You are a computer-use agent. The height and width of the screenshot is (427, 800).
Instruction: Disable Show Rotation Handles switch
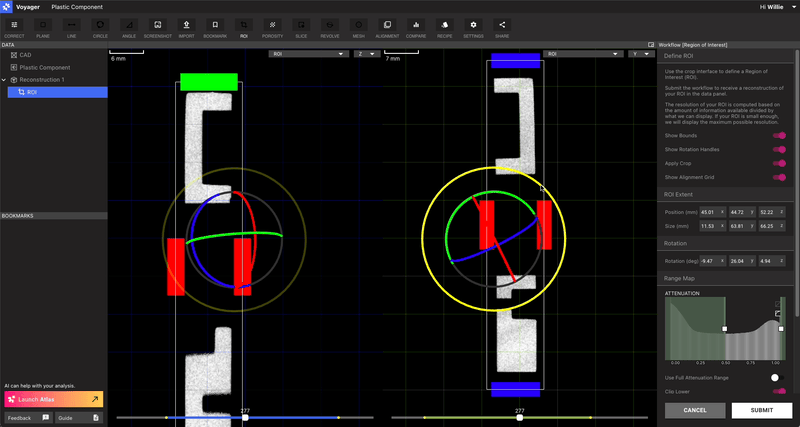[779, 149]
